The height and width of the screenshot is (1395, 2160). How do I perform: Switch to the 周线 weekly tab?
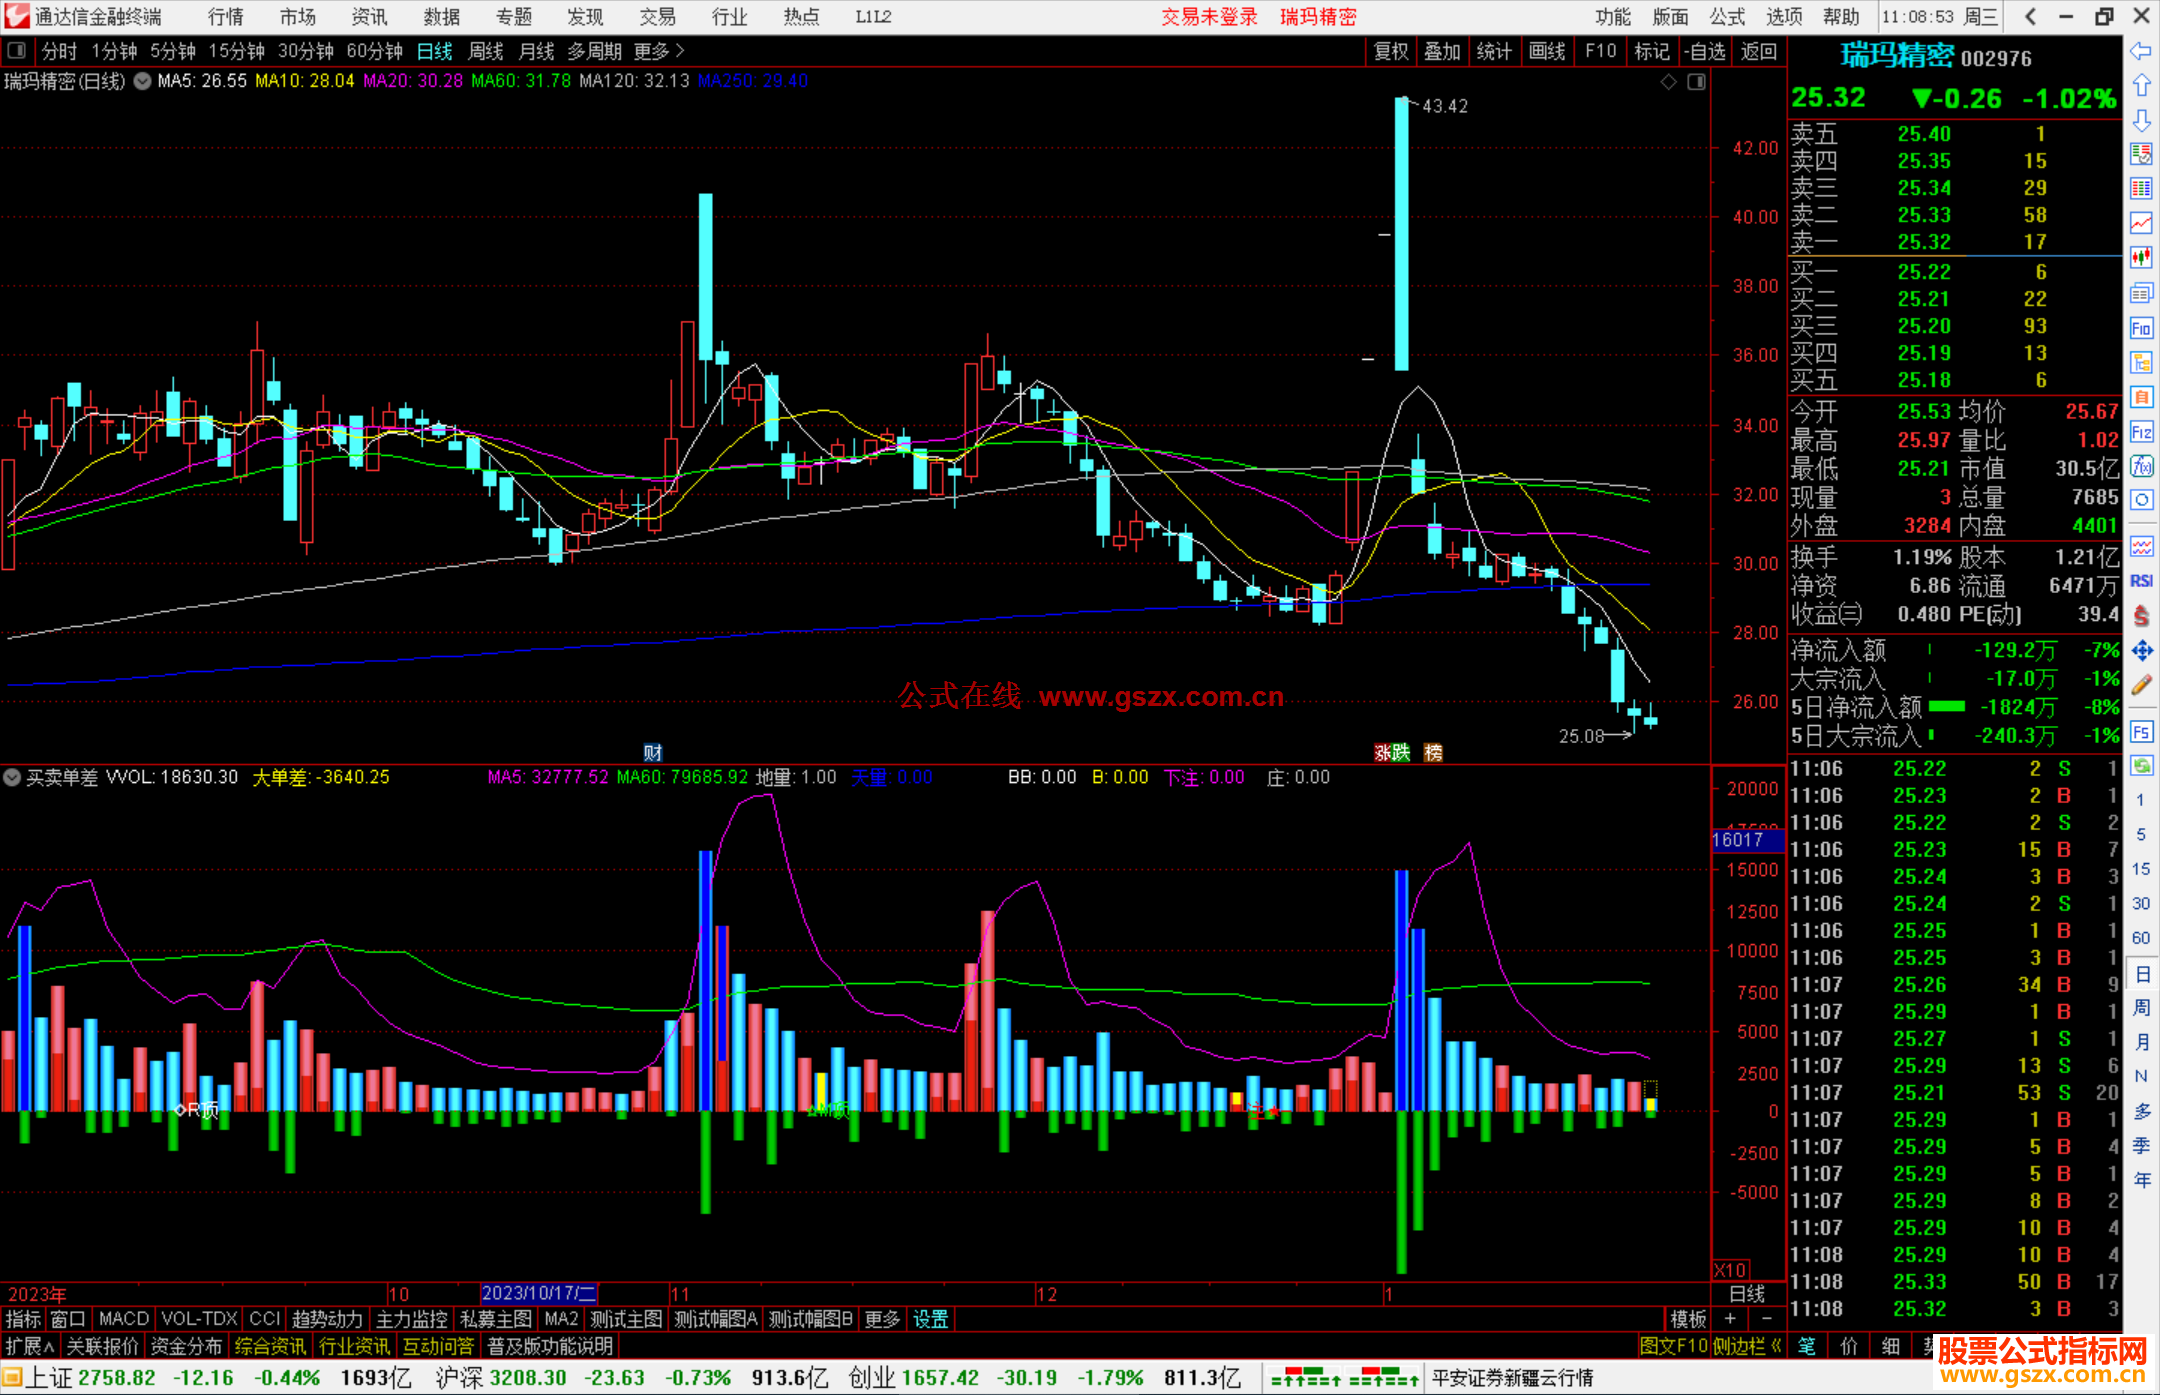[486, 51]
